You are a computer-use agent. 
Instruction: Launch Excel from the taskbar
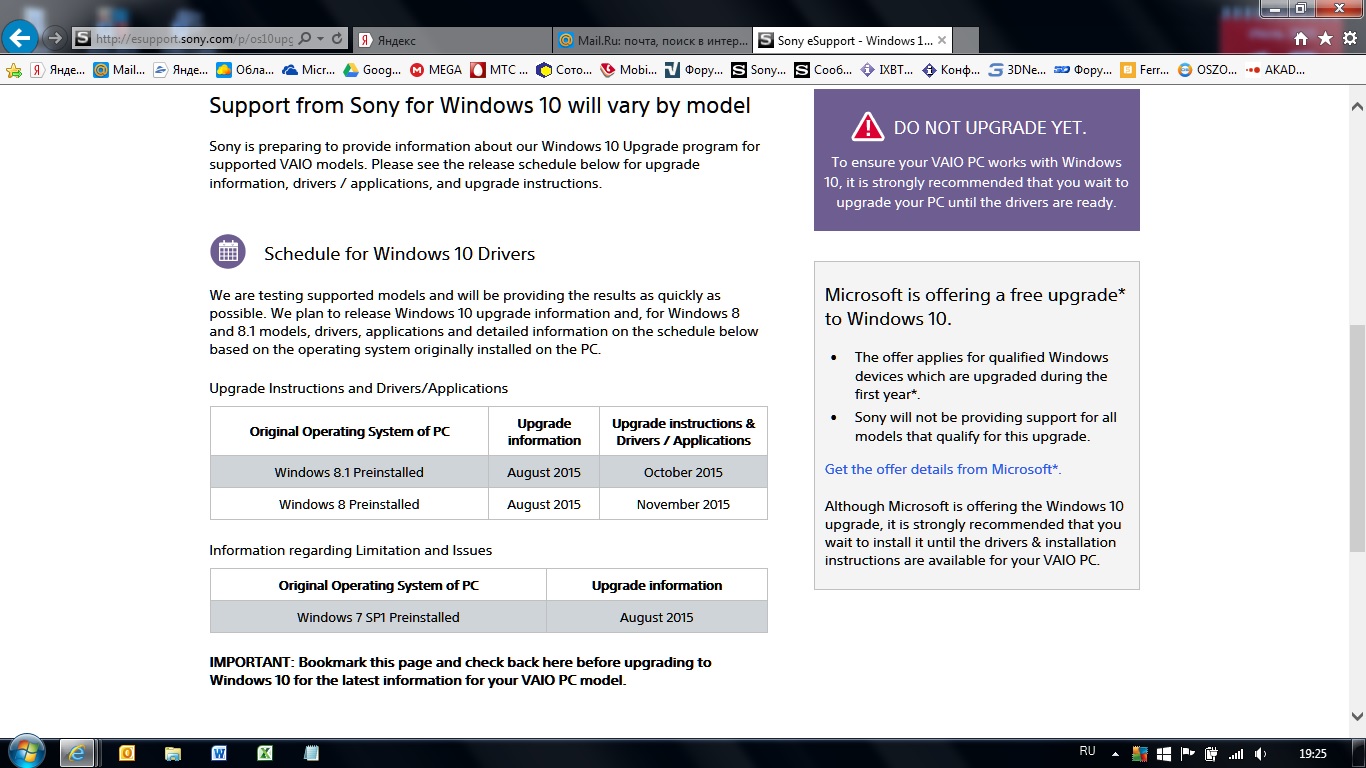pos(265,753)
